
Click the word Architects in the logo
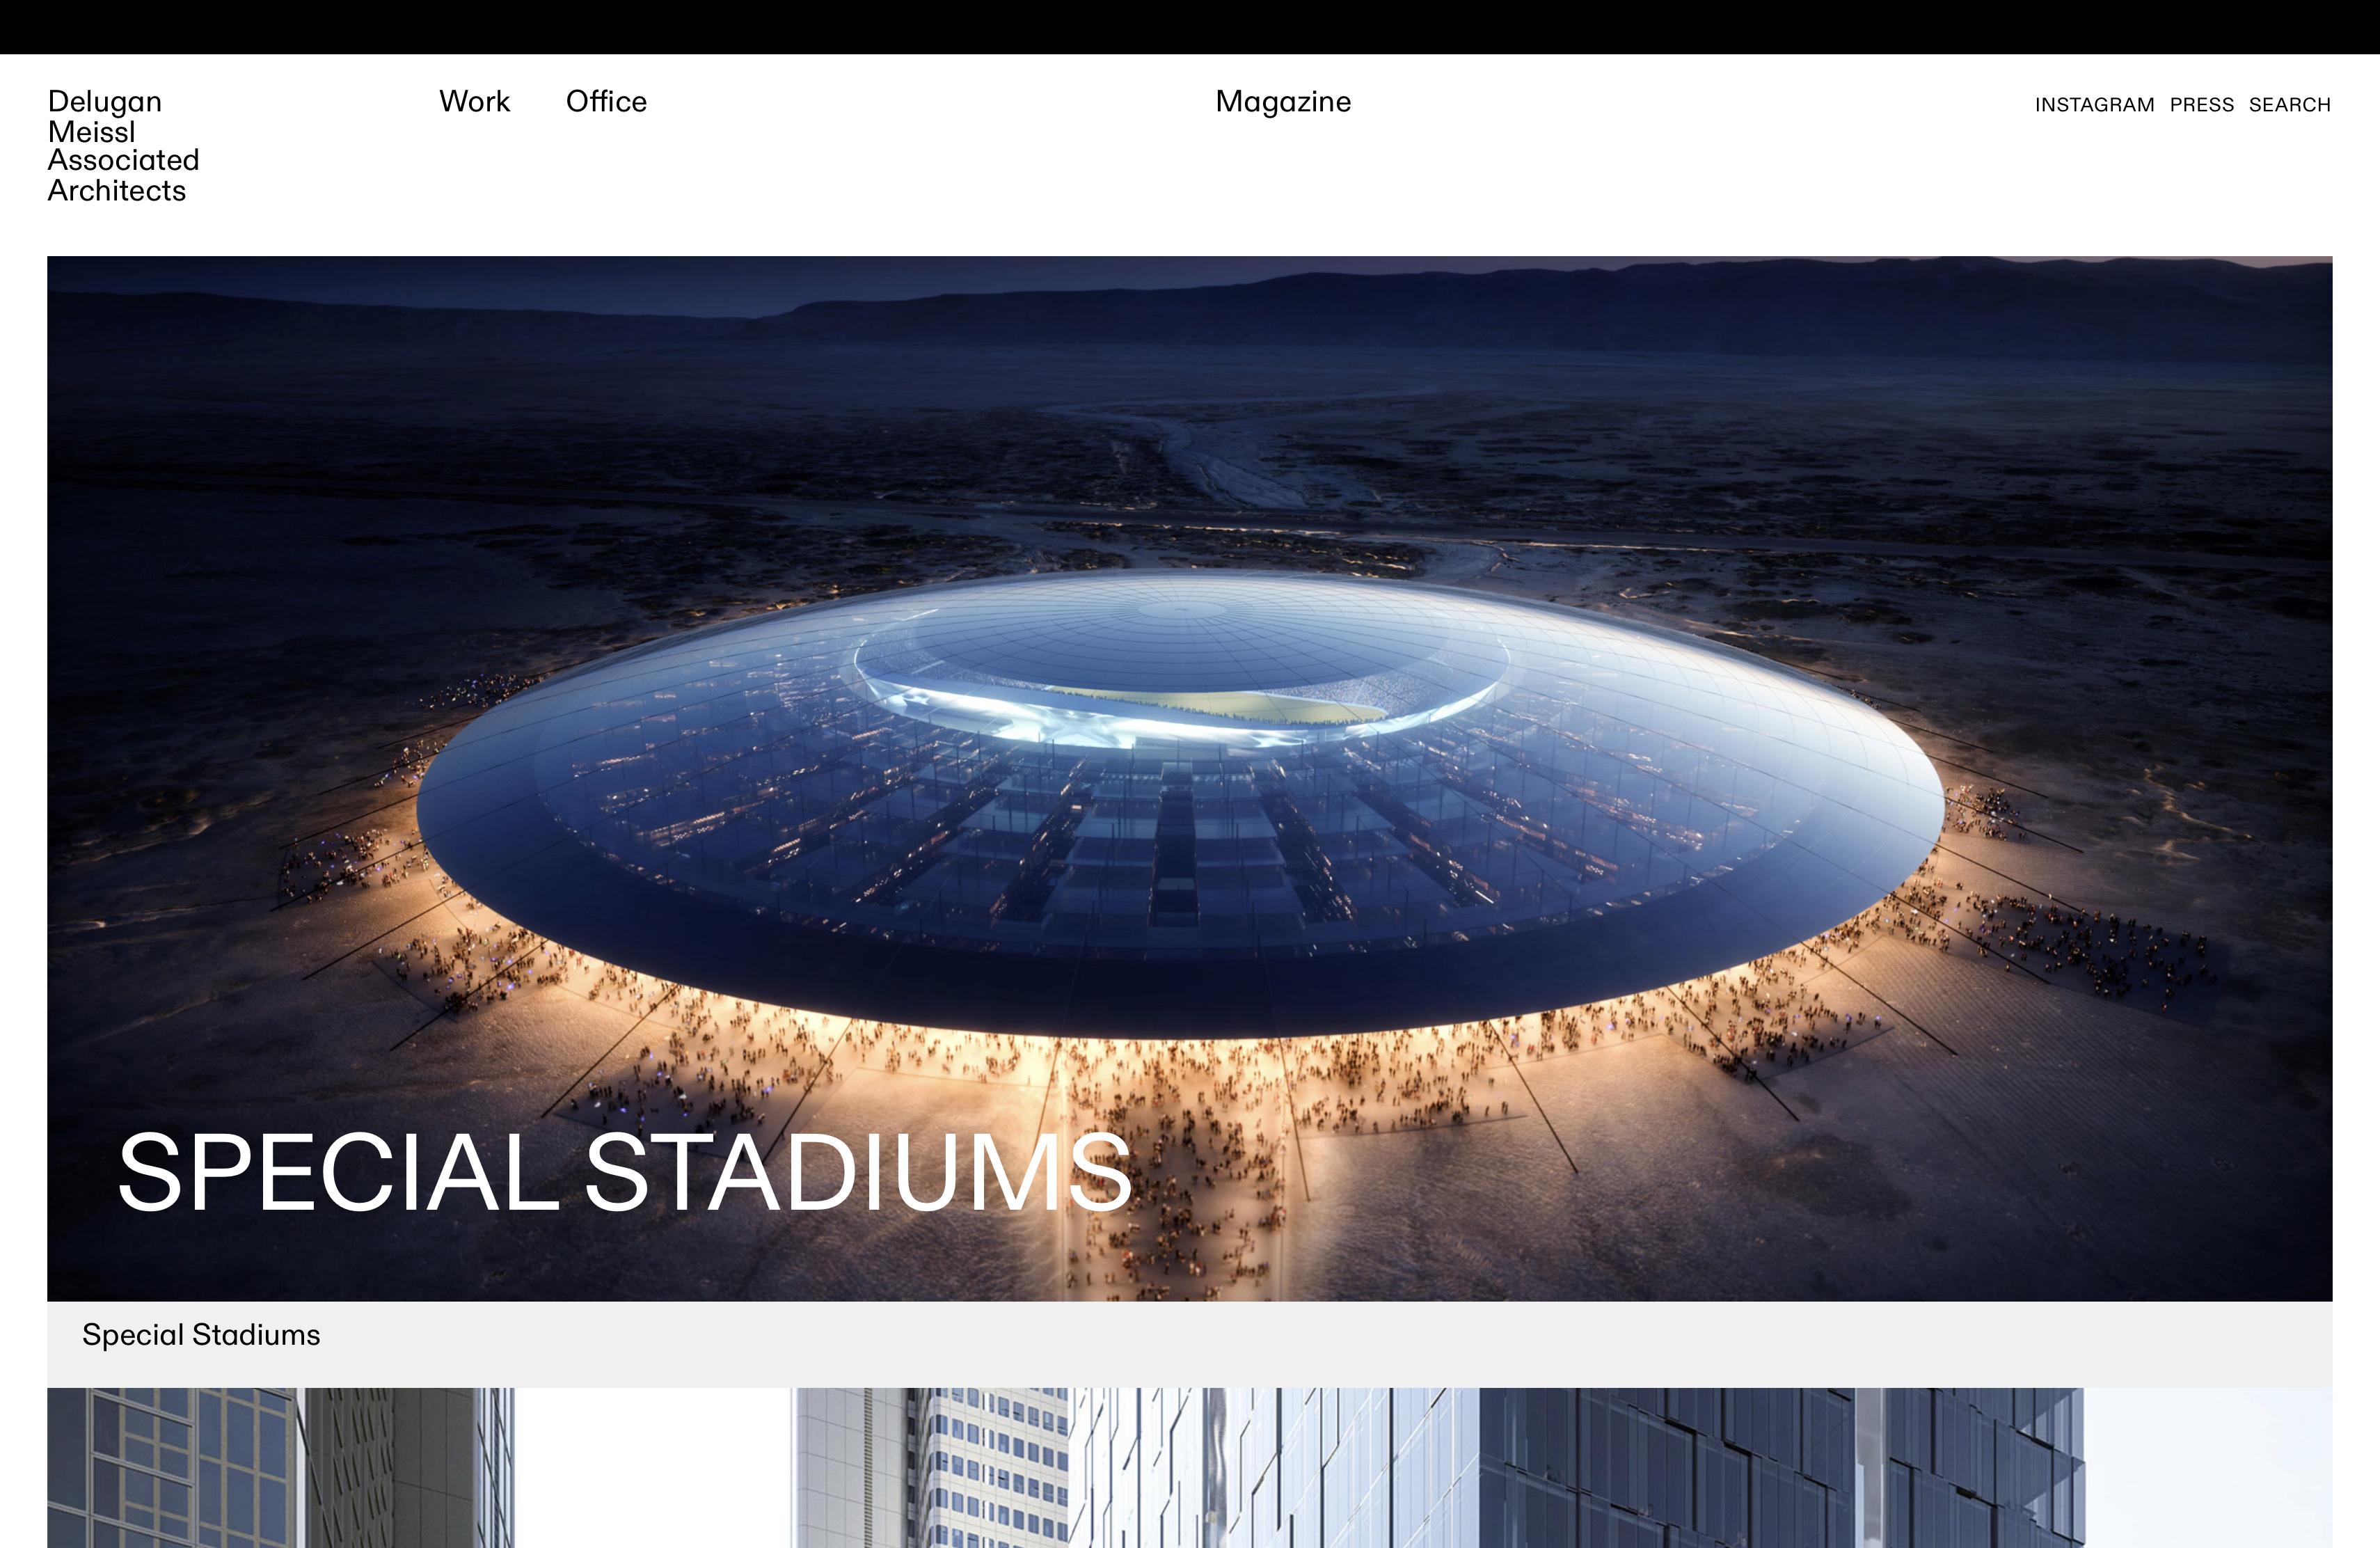[117, 191]
